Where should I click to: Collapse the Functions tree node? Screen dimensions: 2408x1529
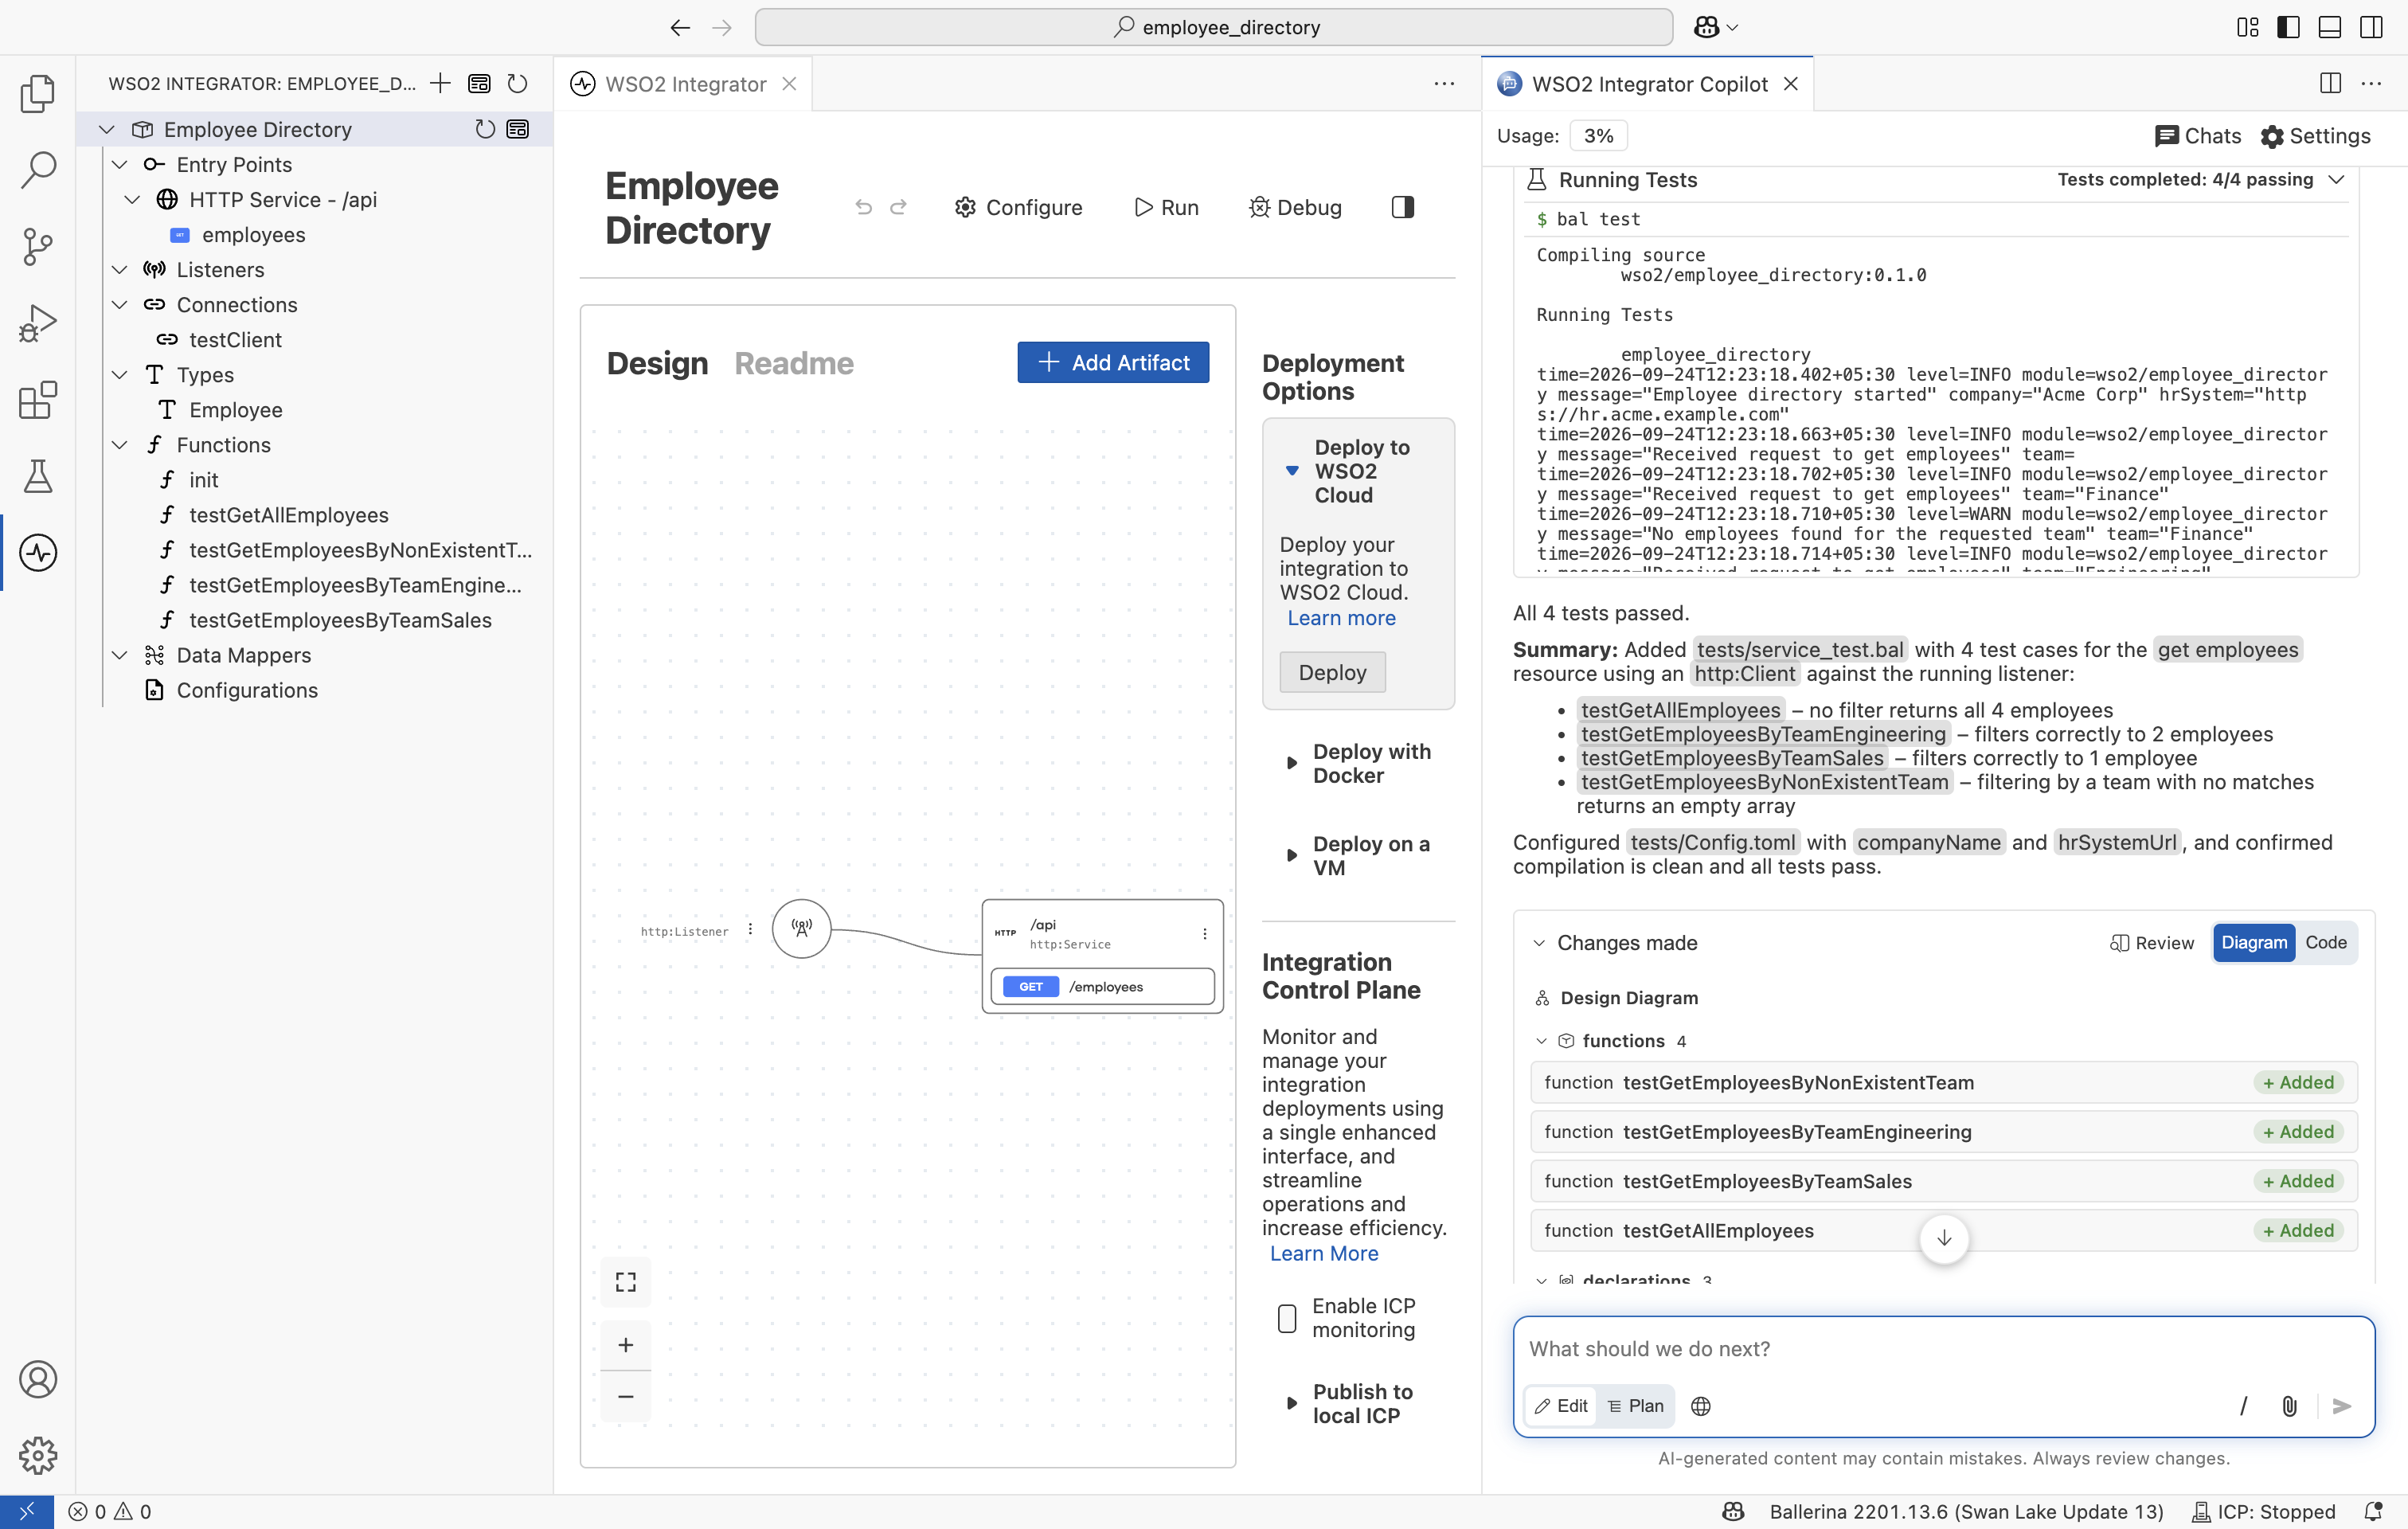pyautogui.click(x=120, y=445)
